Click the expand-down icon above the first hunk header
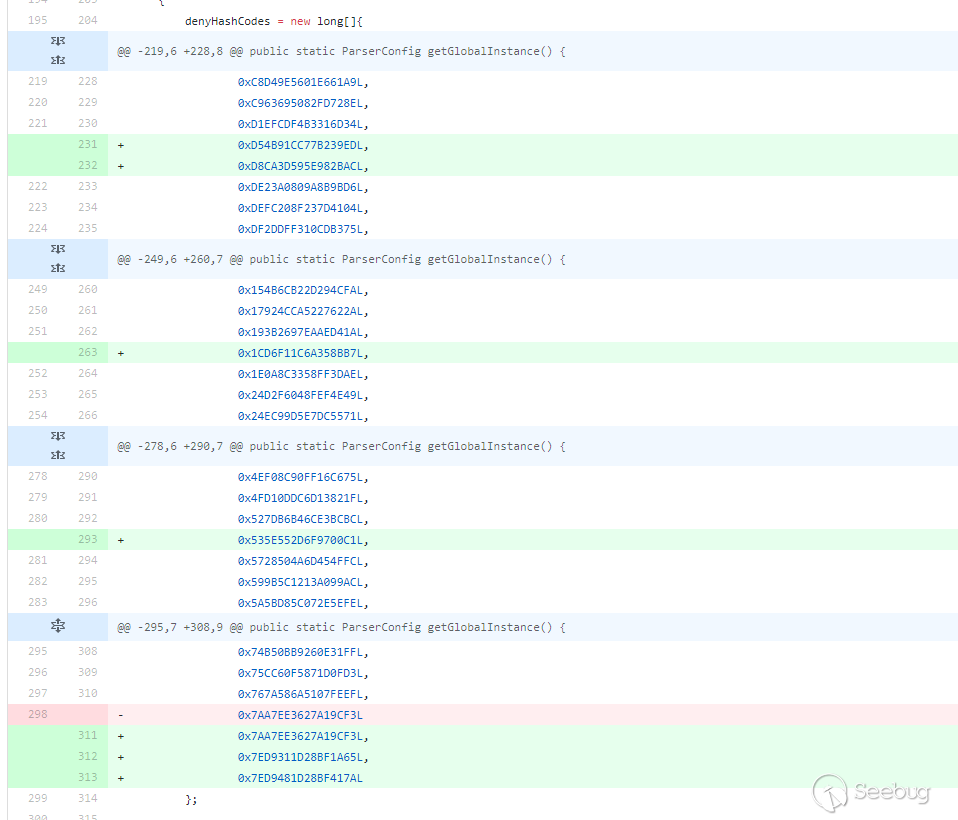The image size is (958, 820). (57, 40)
